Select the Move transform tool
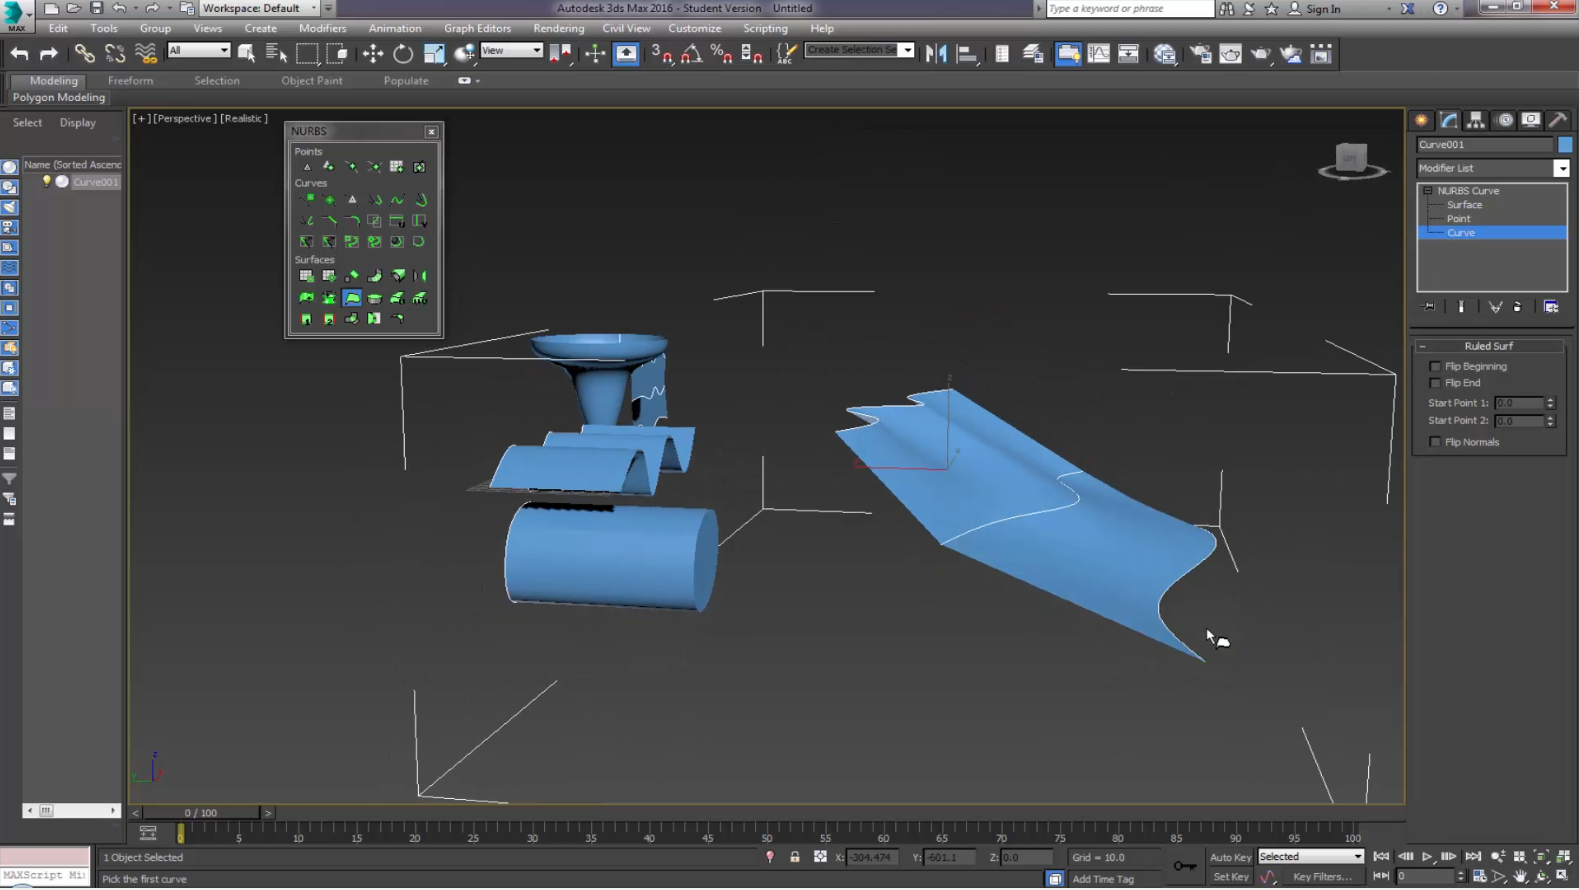This screenshot has height=890, width=1579. (x=372, y=54)
